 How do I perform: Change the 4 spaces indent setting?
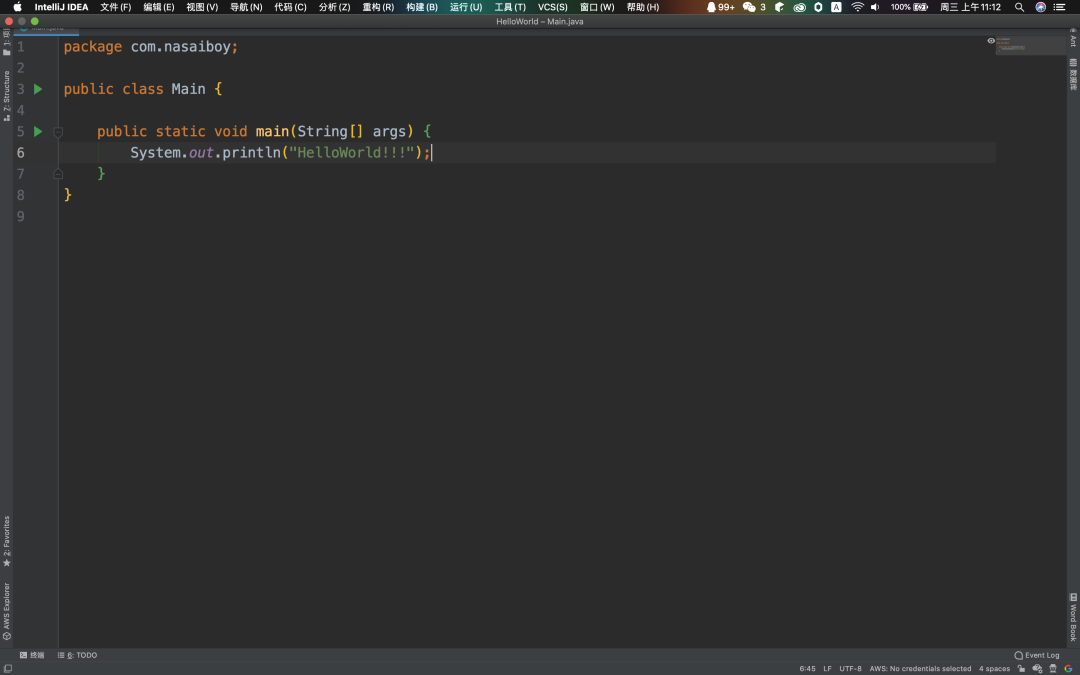click(x=994, y=668)
